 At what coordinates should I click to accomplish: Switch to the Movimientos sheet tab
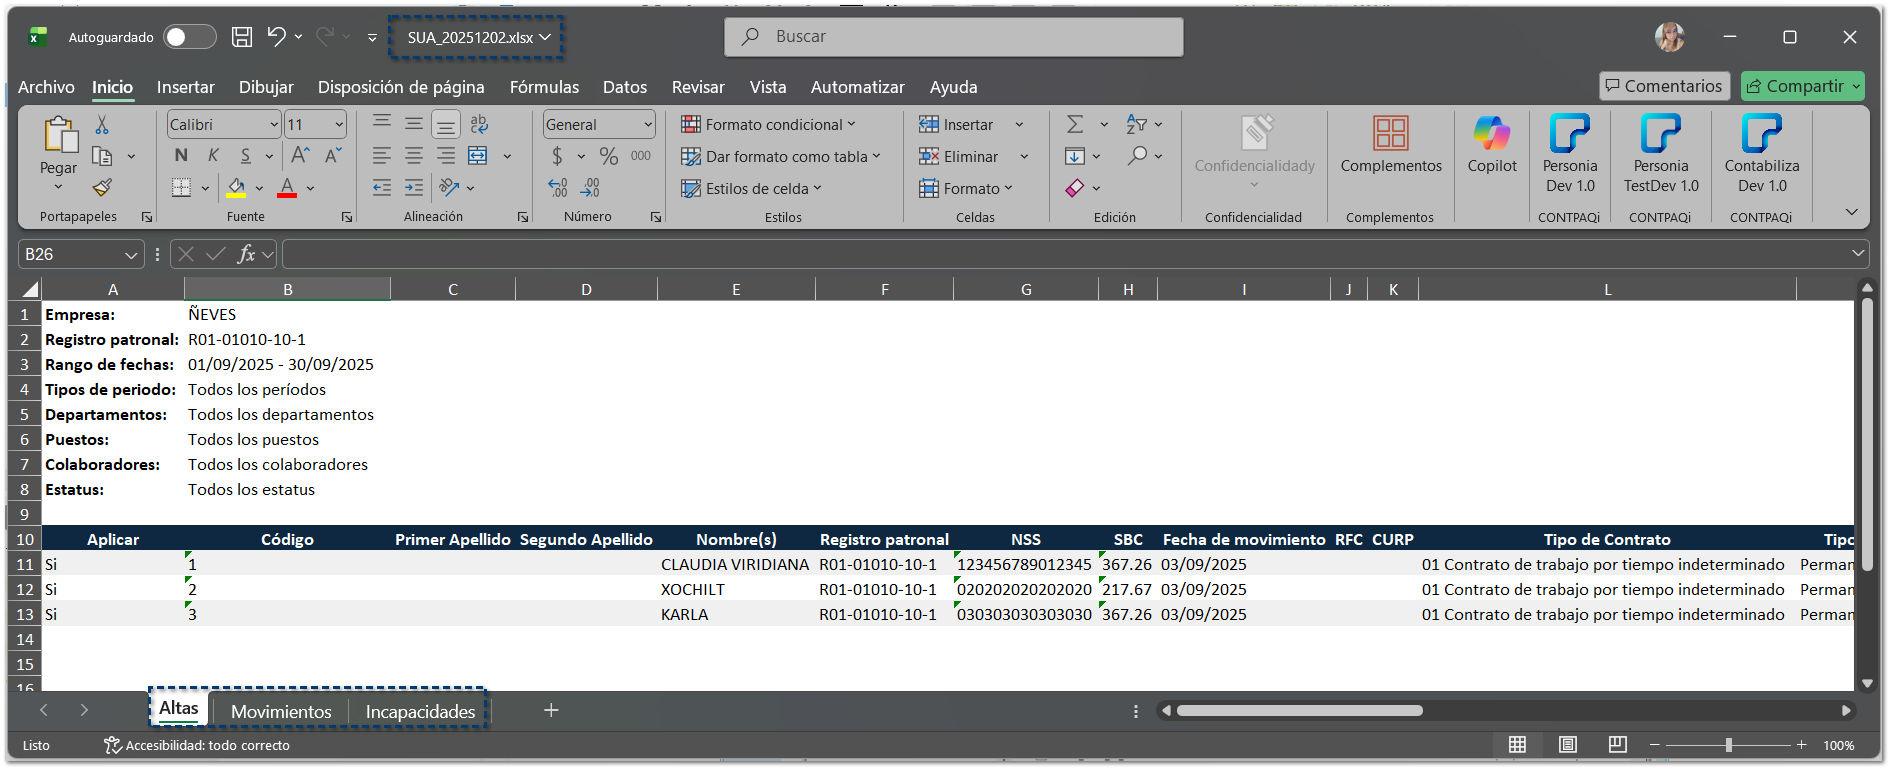pos(281,711)
